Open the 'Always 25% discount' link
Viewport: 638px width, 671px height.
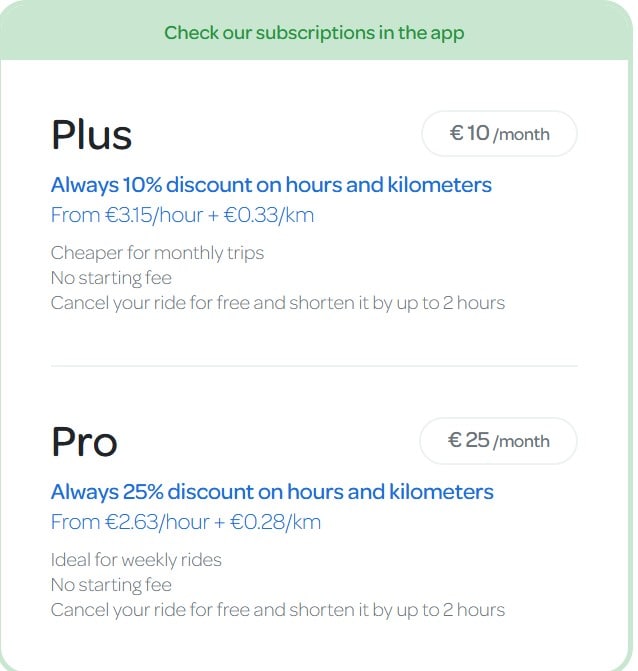pos(272,492)
